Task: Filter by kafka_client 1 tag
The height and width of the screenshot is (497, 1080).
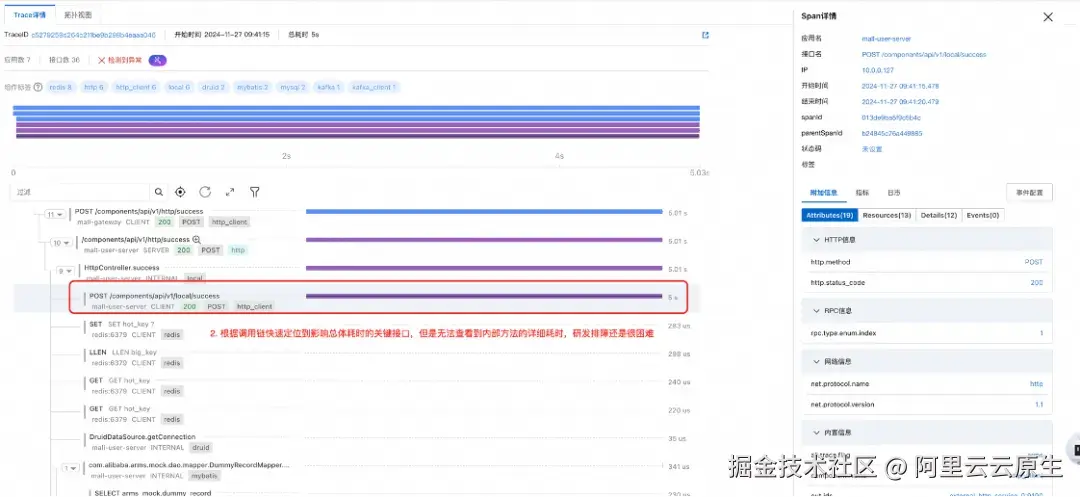Action: tap(374, 87)
